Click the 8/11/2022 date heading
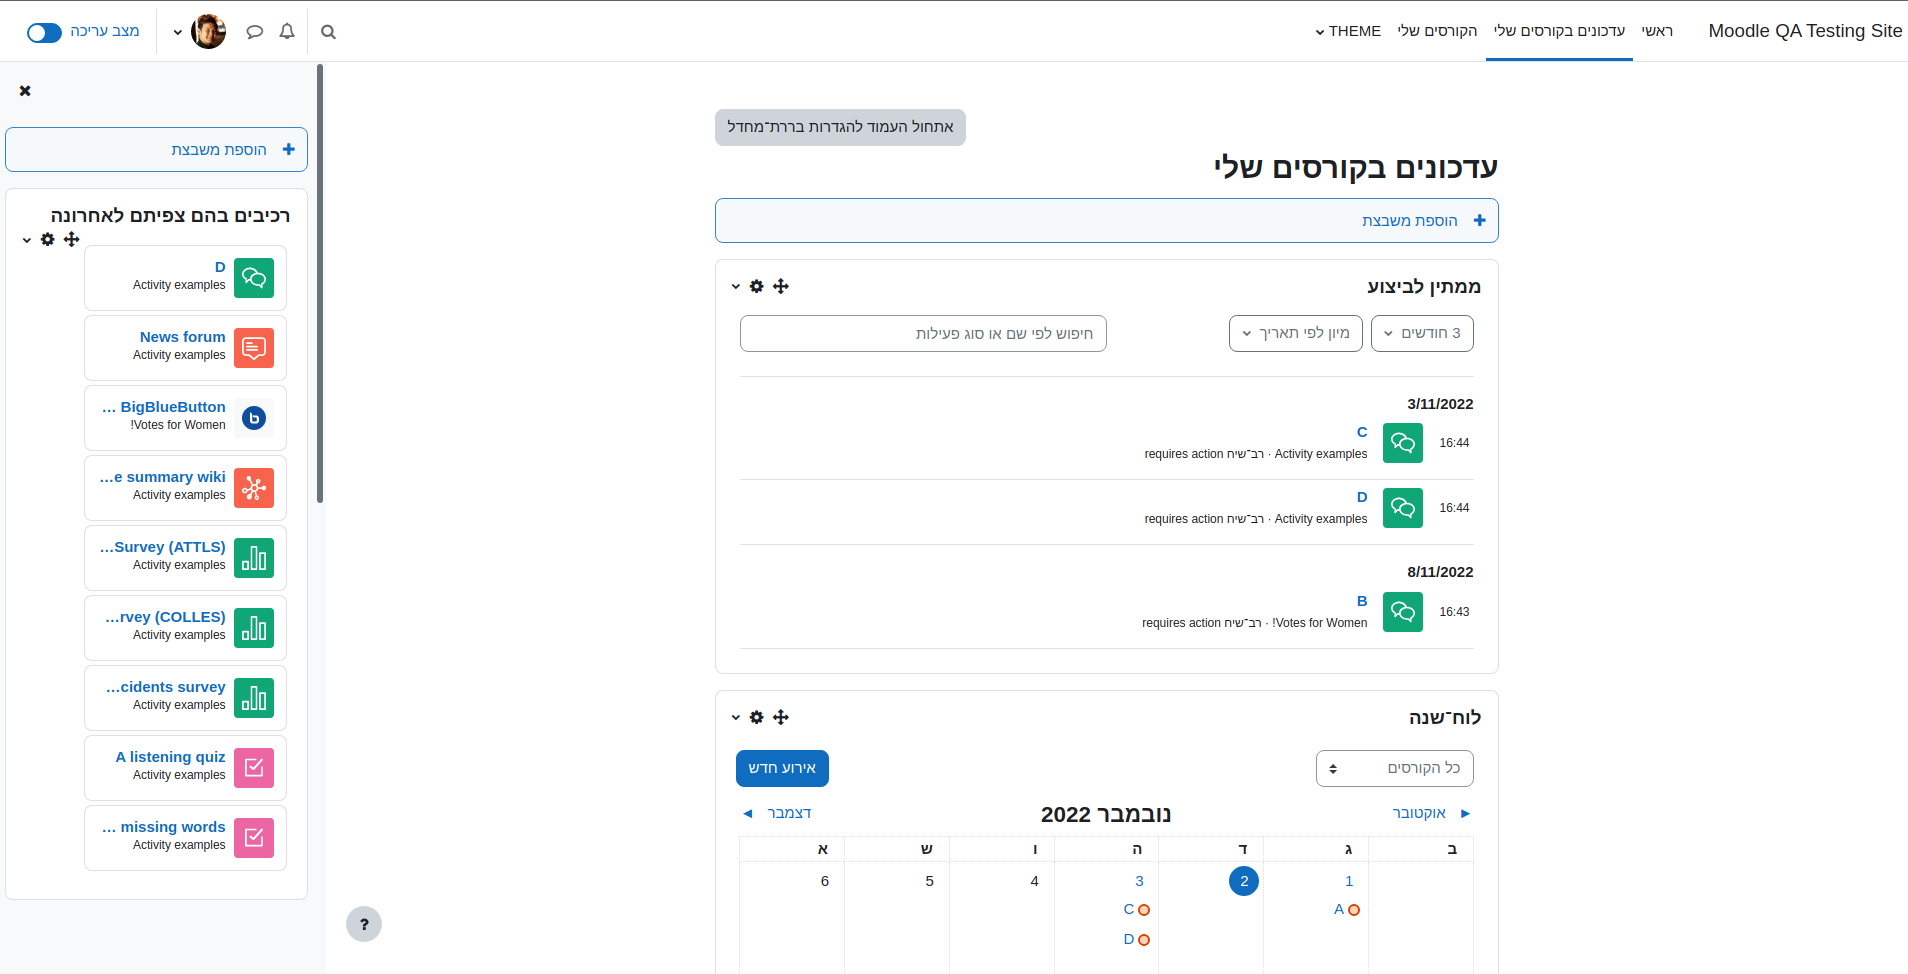The width and height of the screenshot is (1908, 974). click(1440, 572)
